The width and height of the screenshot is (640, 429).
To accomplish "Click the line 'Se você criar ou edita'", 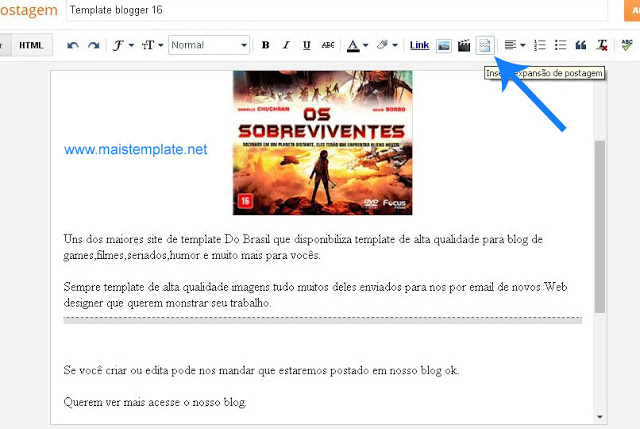I will tap(261, 370).
